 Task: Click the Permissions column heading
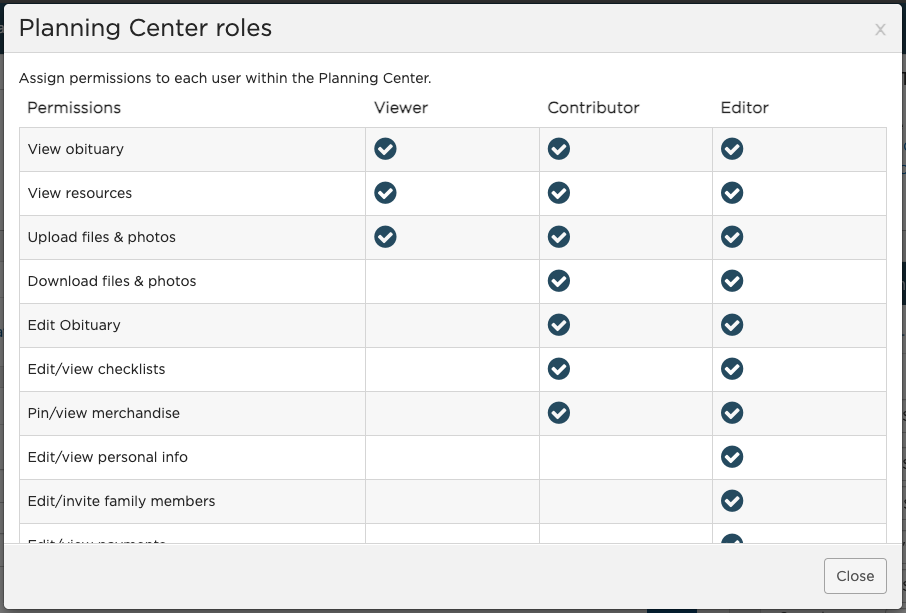point(74,107)
